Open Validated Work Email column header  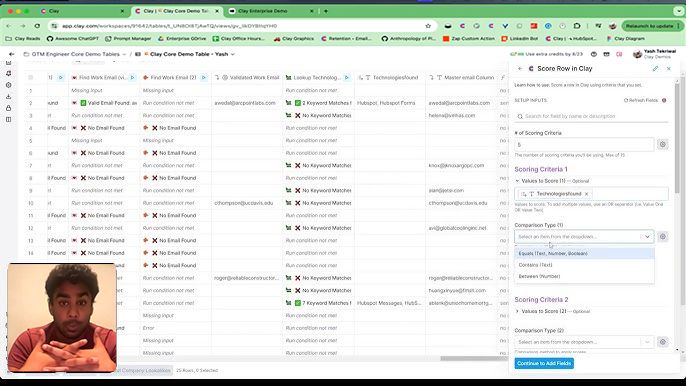pos(247,77)
